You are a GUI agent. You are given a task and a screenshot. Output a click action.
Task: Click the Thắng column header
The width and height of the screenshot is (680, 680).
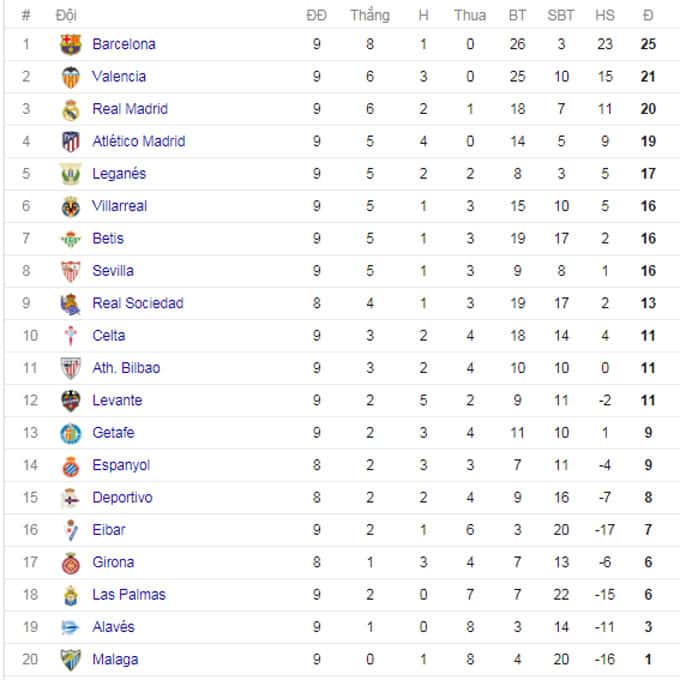tap(370, 15)
